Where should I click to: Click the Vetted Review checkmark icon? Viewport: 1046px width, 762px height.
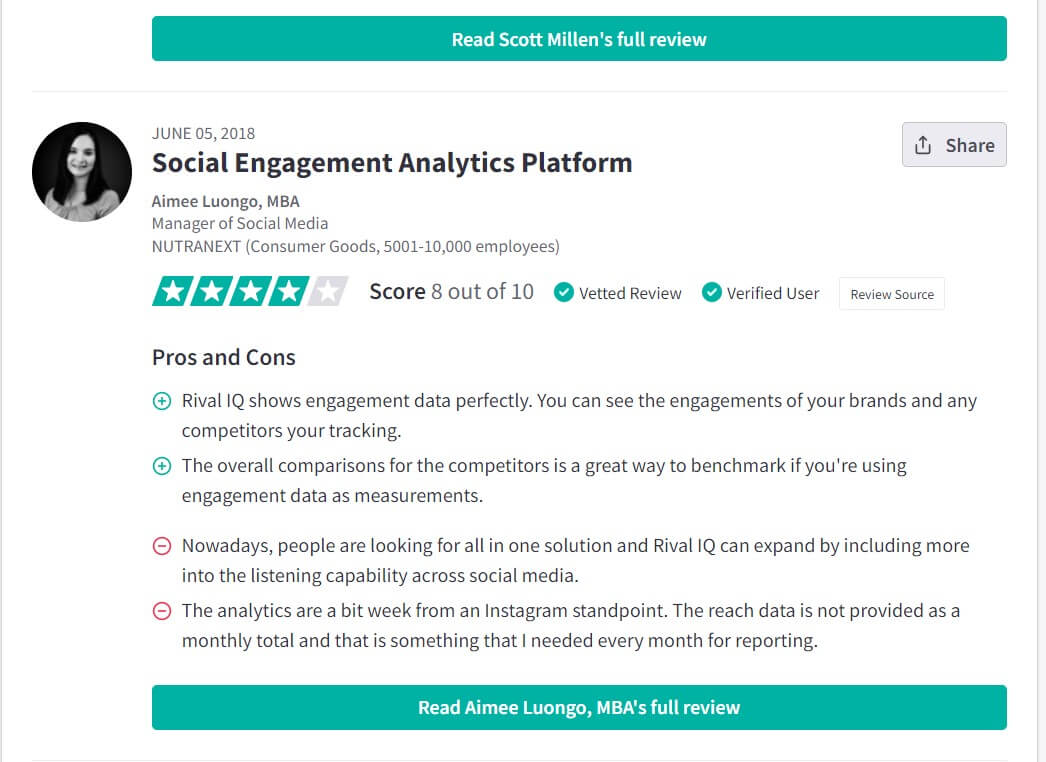click(x=564, y=292)
